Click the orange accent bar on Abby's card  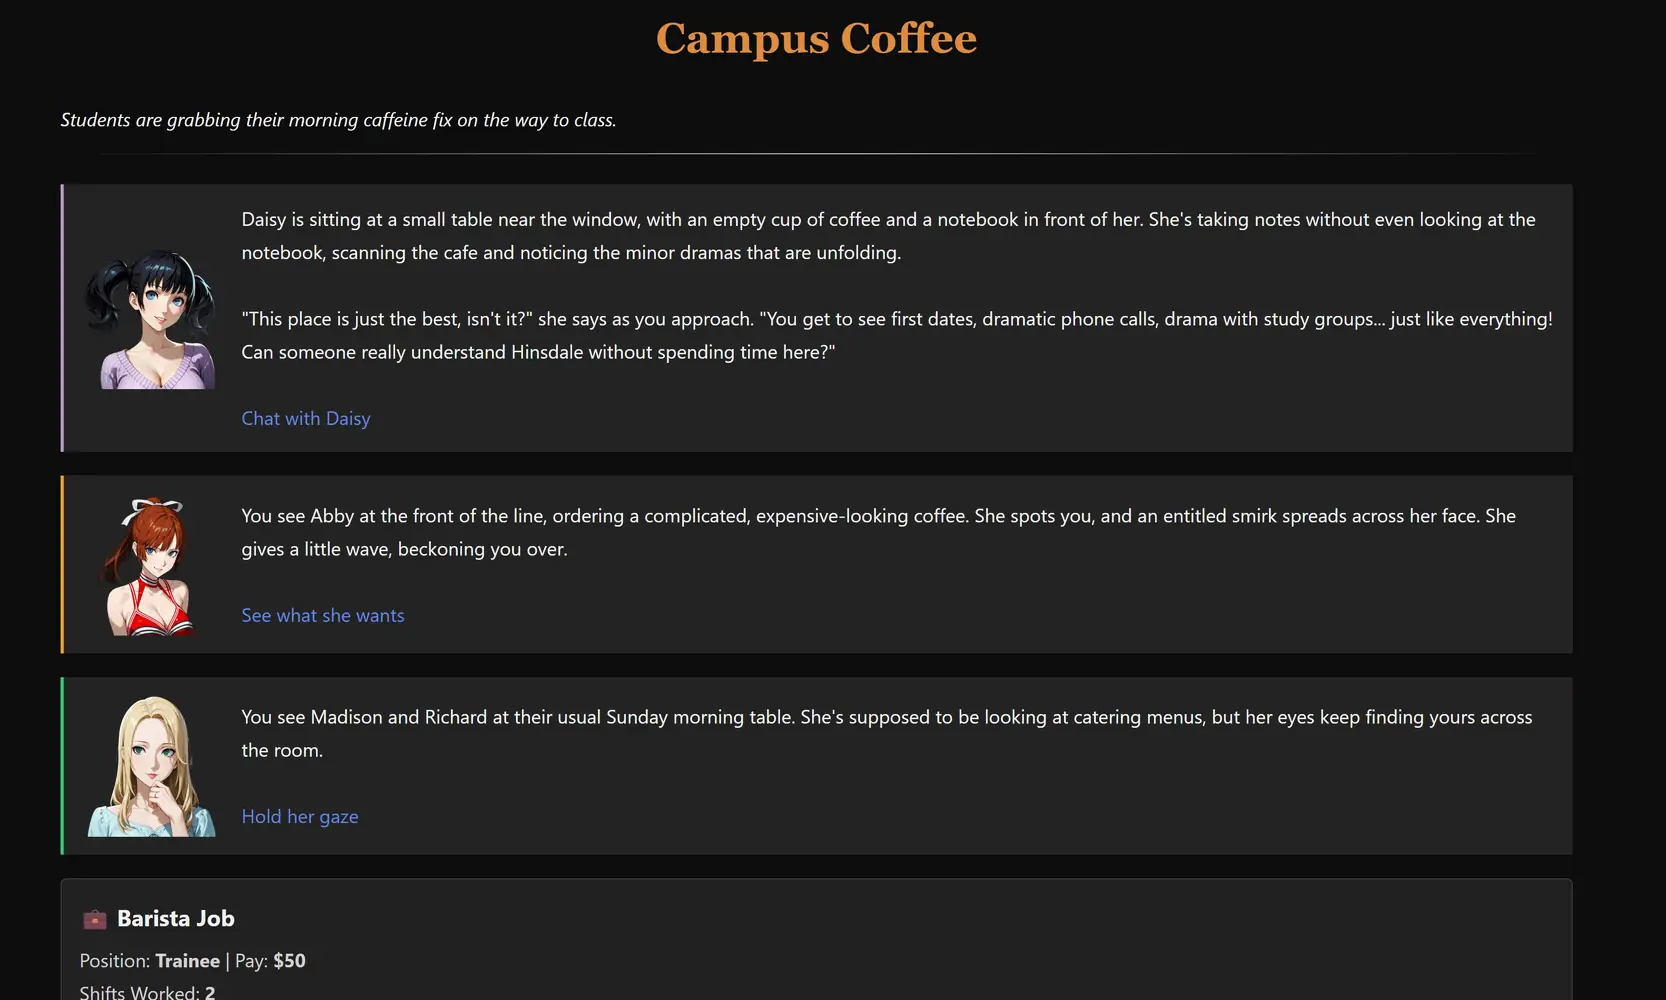[x=62, y=565]
